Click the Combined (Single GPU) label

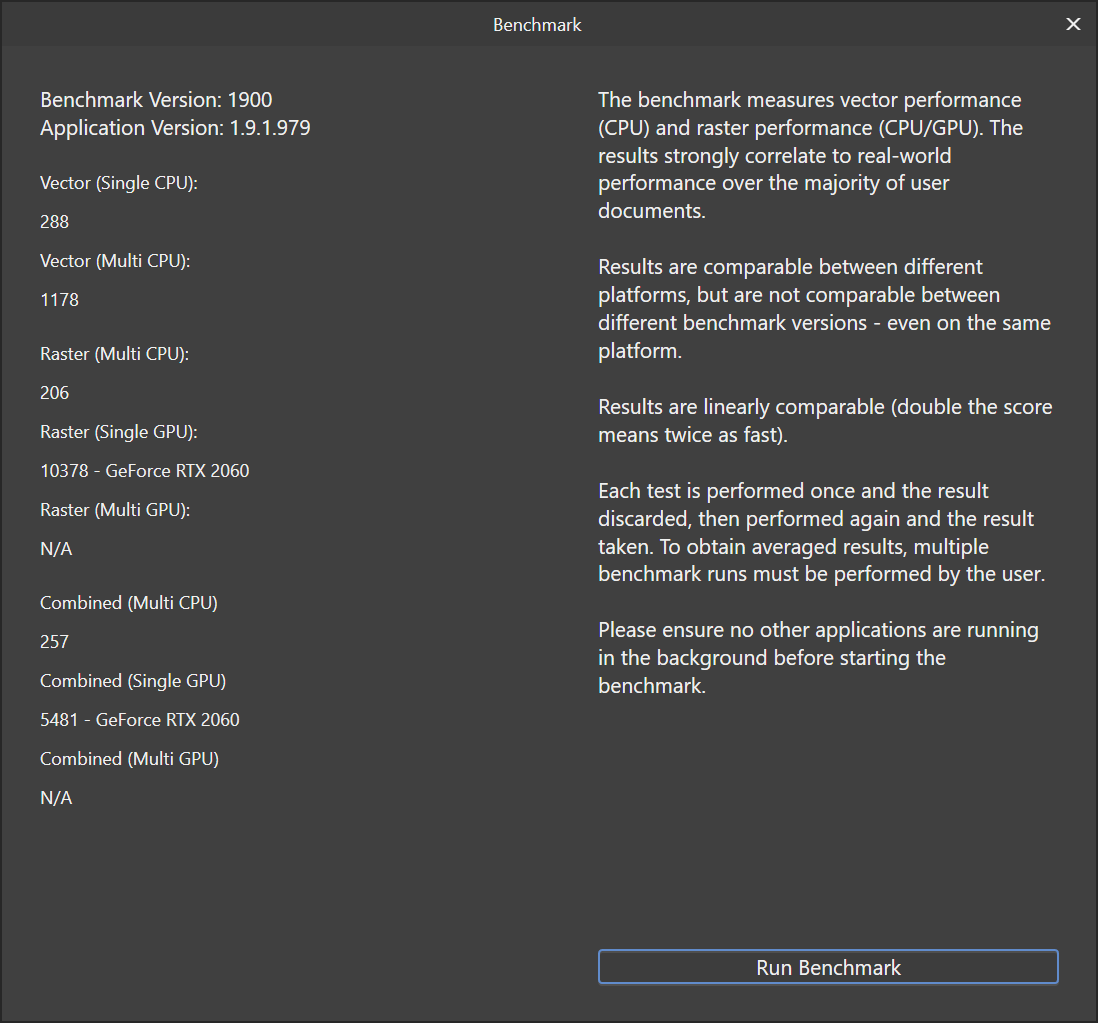133,681
